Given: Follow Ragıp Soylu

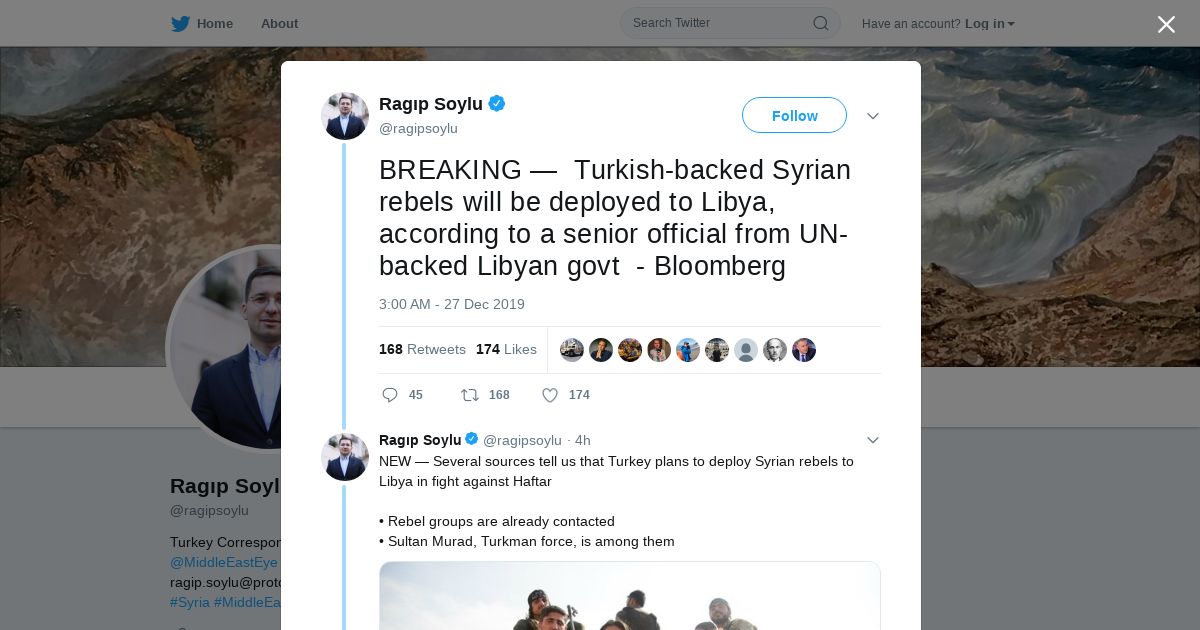Looking at the screenshot, I should click(x=794, y=115).
